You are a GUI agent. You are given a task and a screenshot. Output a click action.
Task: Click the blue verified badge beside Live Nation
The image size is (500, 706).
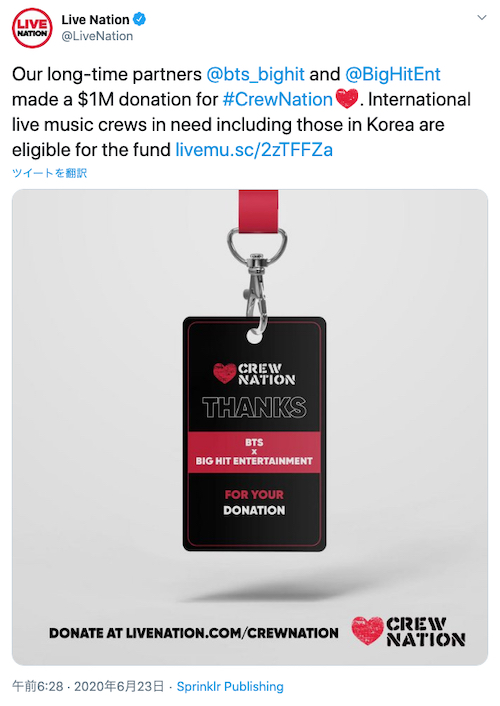[139, 19]
